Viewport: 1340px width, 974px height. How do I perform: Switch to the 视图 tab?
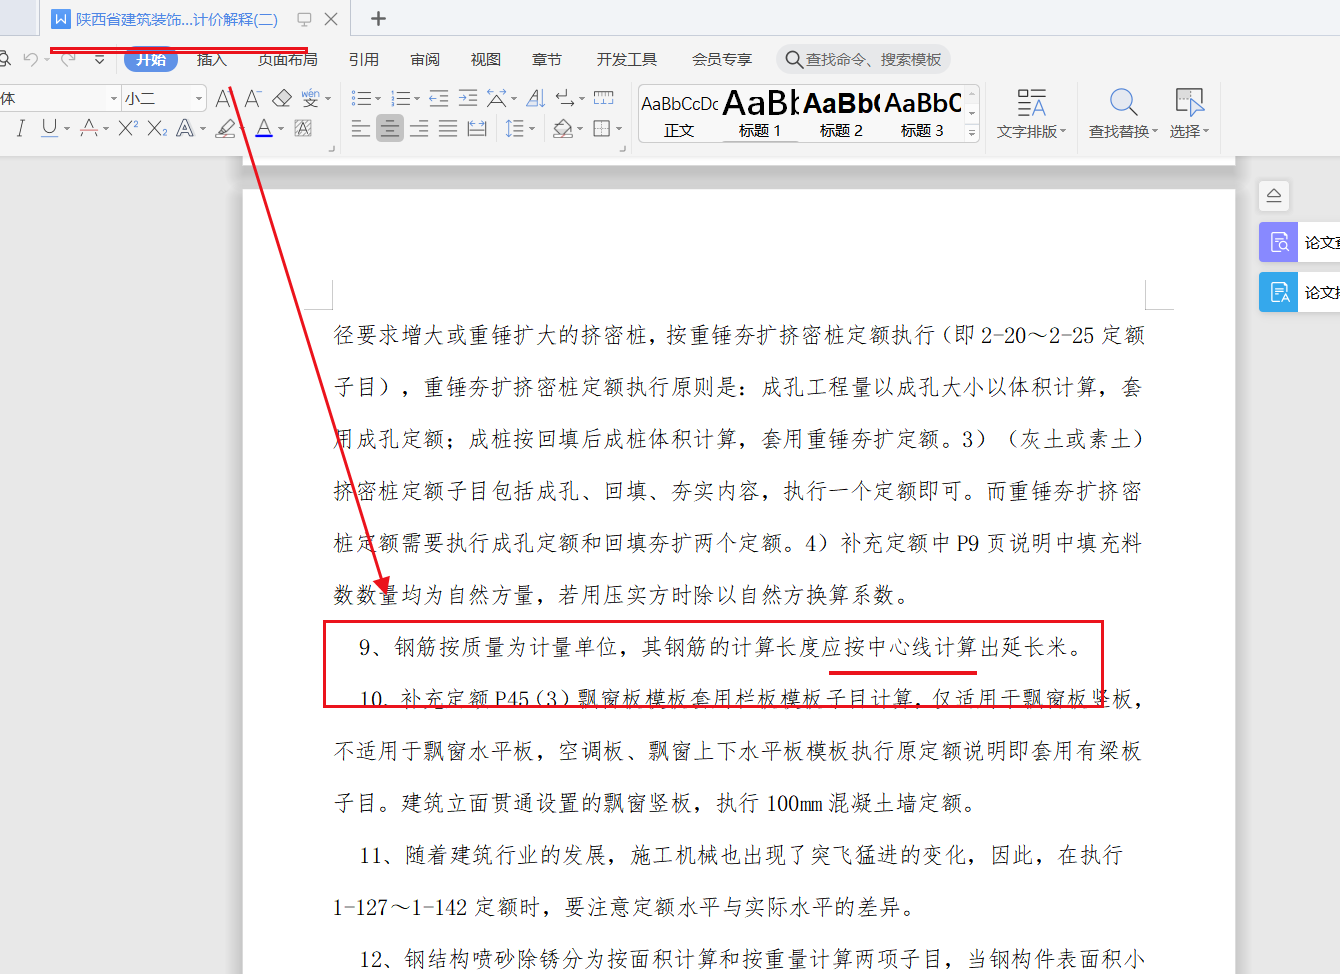tap(486, 60)
